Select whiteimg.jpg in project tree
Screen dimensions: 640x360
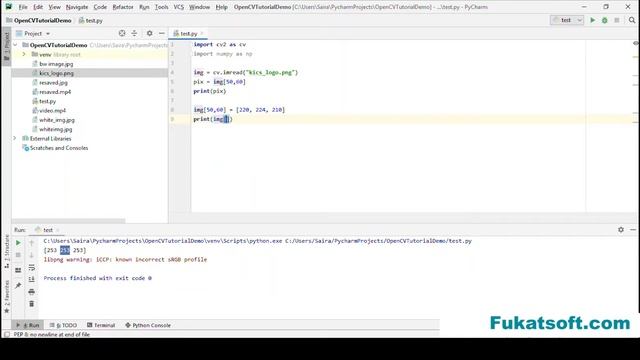[56, 129]
